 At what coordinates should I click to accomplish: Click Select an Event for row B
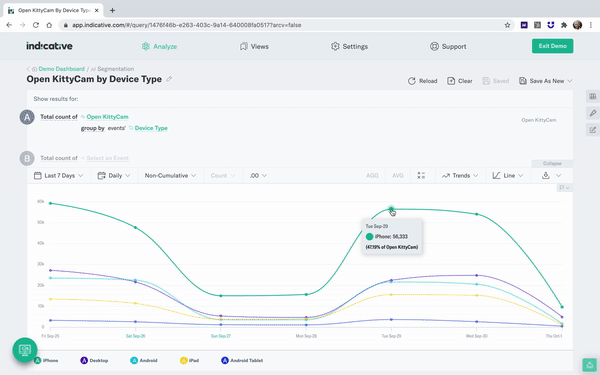(x=107, y=158)
